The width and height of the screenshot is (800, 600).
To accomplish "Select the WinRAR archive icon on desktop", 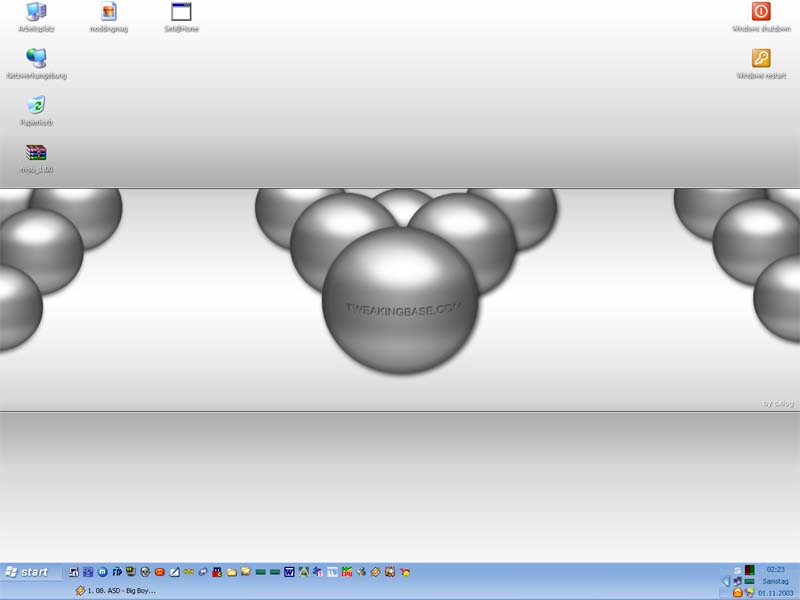I will (x=36, y=152).
